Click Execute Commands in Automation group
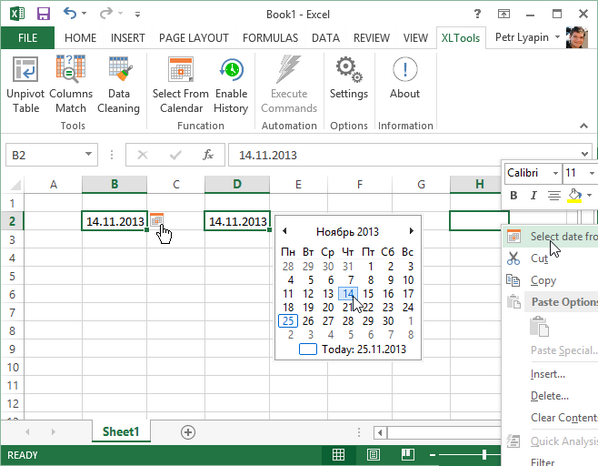Image resolution: width=598 pixels, height=466 pixels. click(x=289, y=85)
